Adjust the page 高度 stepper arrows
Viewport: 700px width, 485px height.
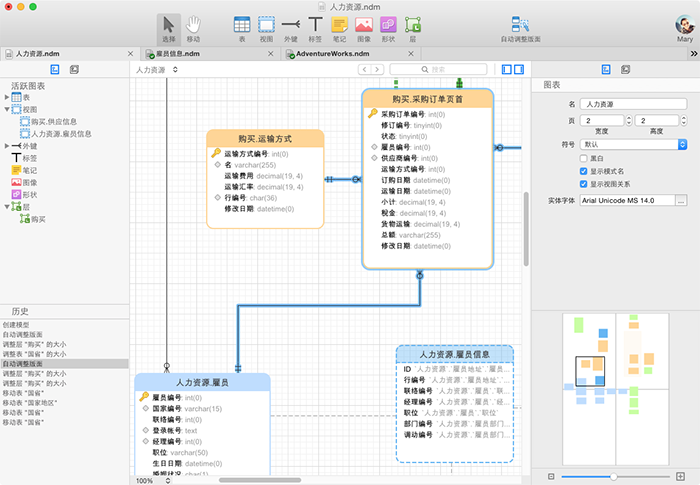click(683, 121)
